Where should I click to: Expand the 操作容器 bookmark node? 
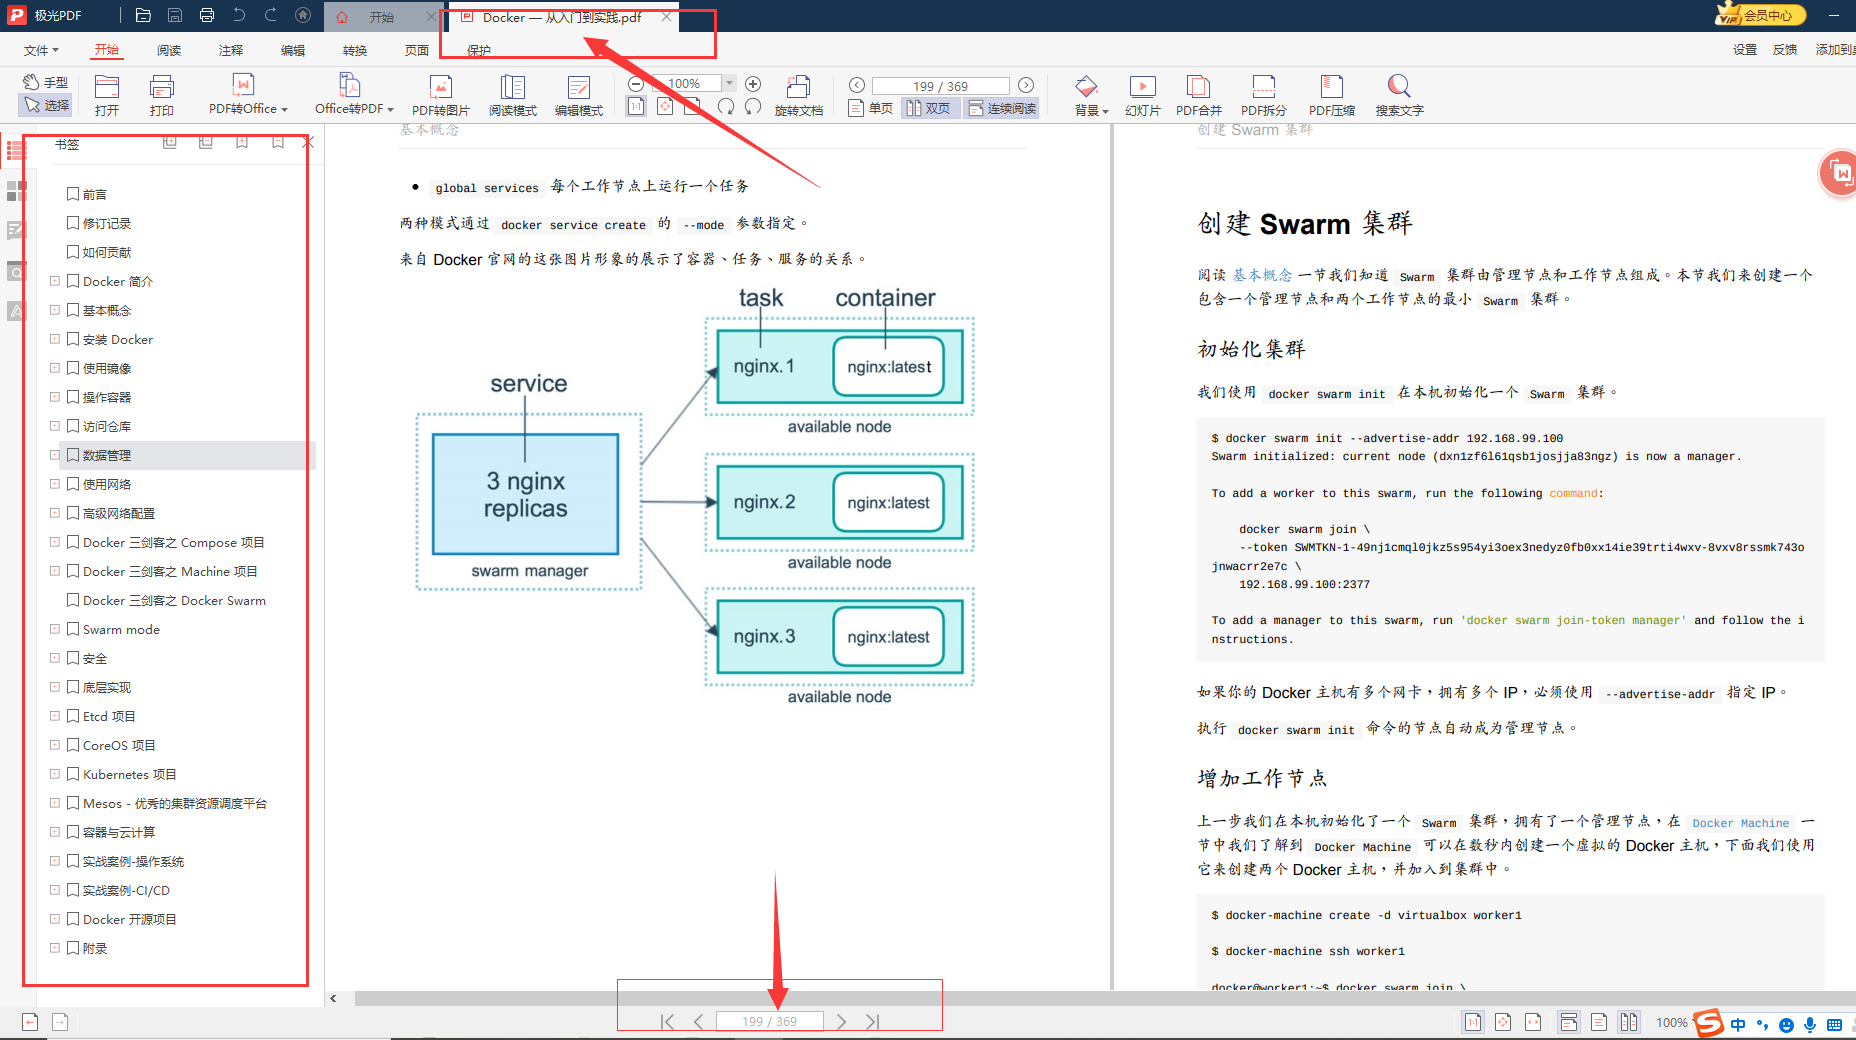pos(55,397)
